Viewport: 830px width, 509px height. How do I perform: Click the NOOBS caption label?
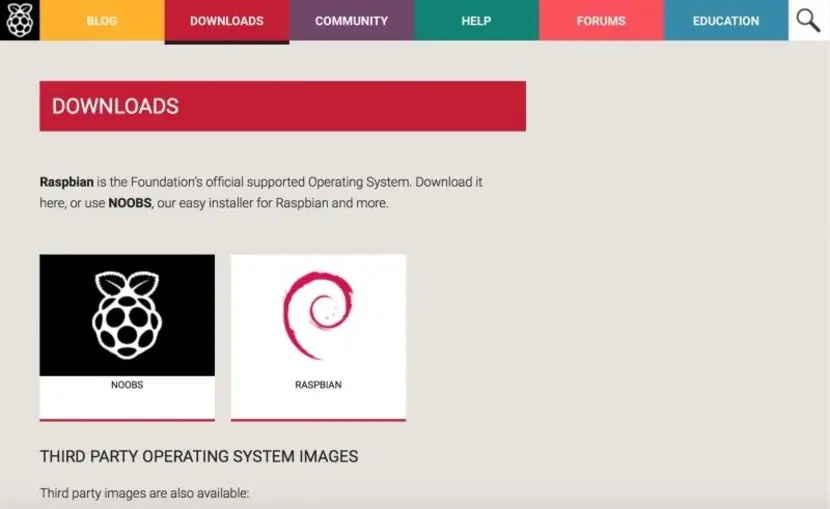coord(127,385)
